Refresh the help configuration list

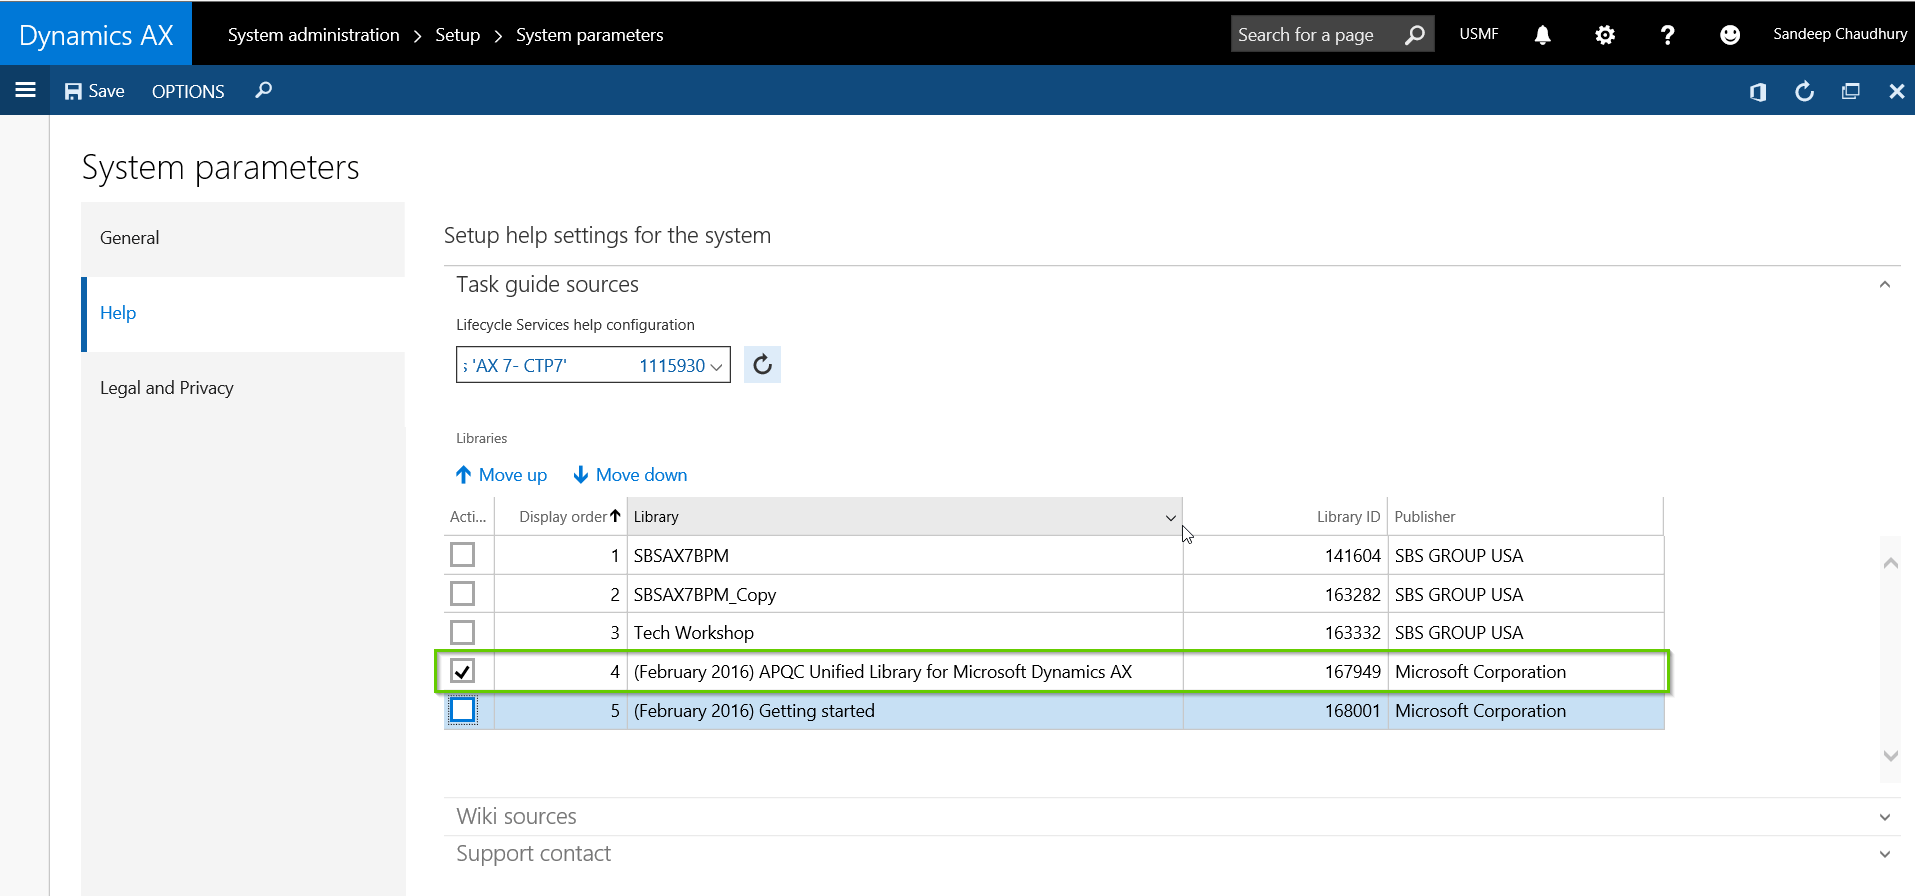pos(762,365)
